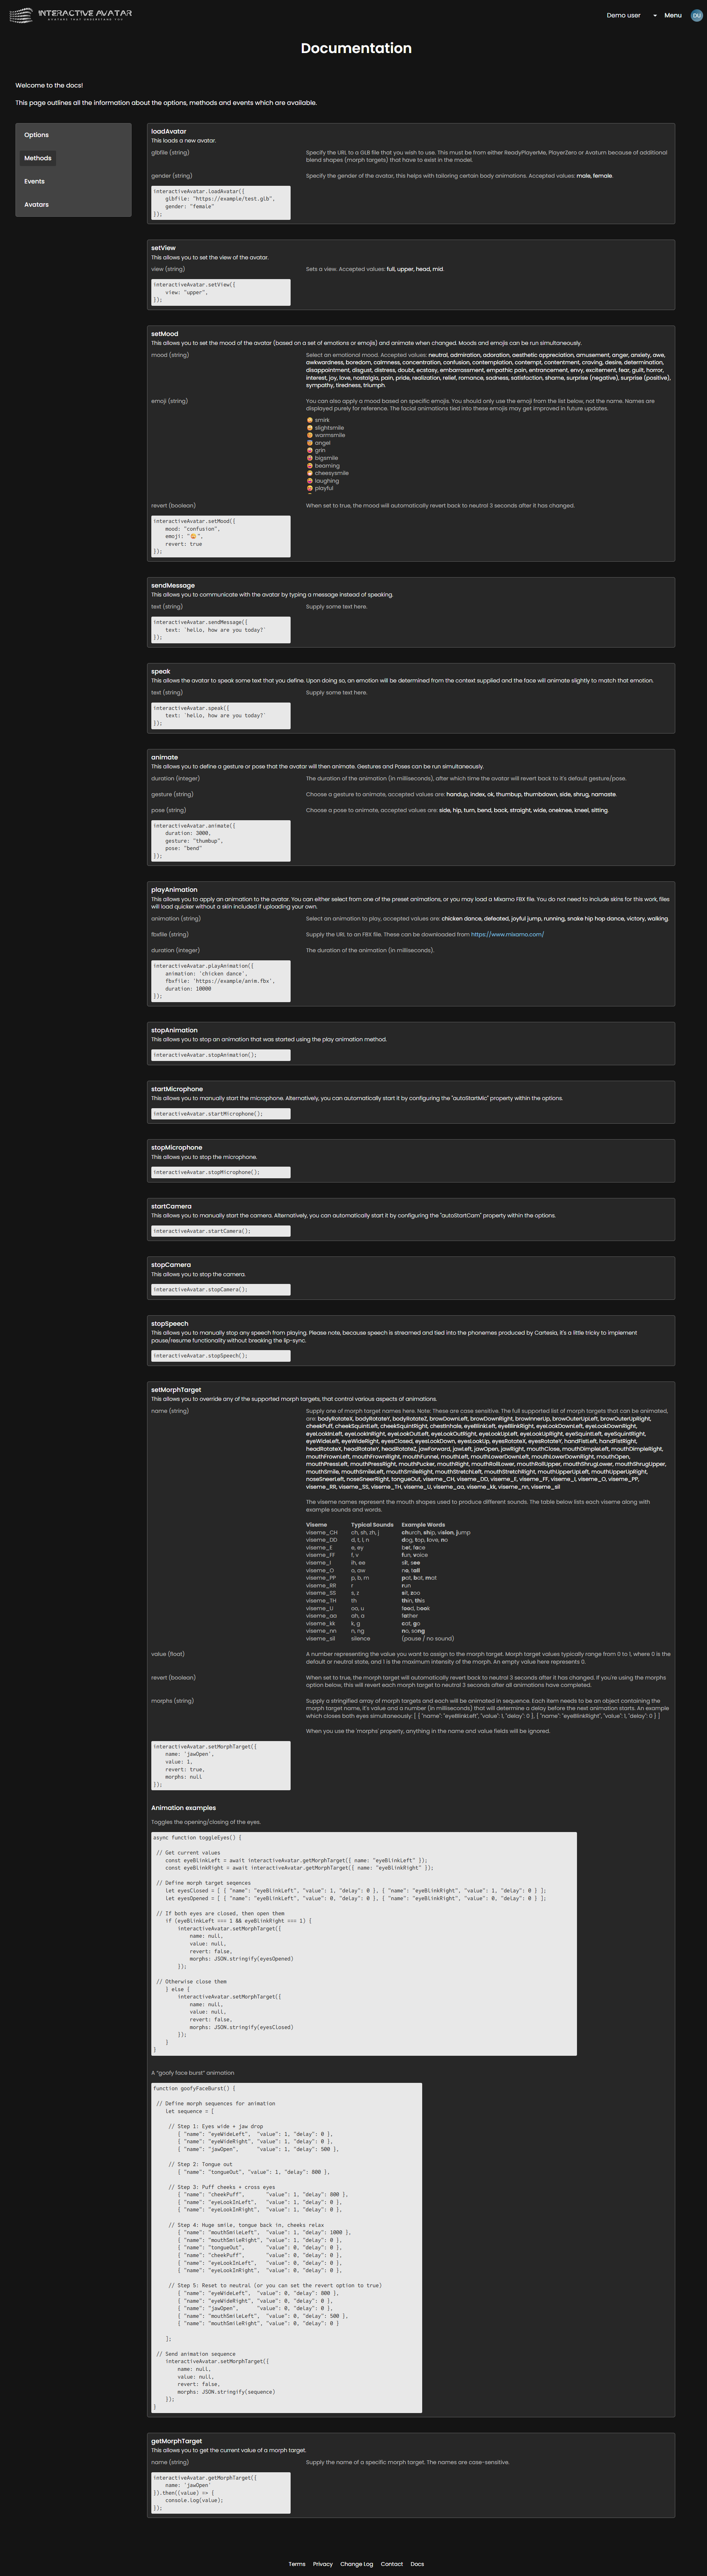
Task: Click the beaming emoji icon
Action: pyautogui.click(x=310, y=466)
